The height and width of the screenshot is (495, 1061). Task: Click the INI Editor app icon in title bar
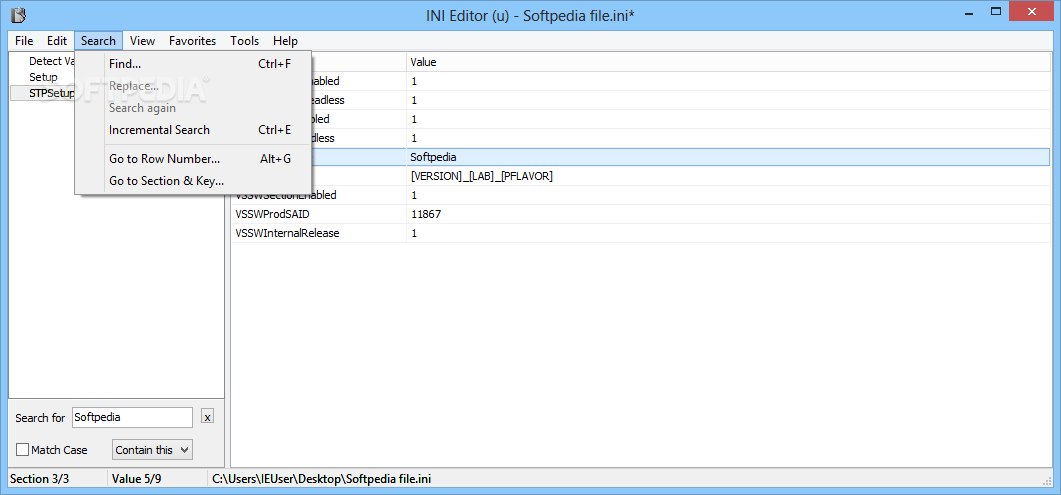point(20,14)
